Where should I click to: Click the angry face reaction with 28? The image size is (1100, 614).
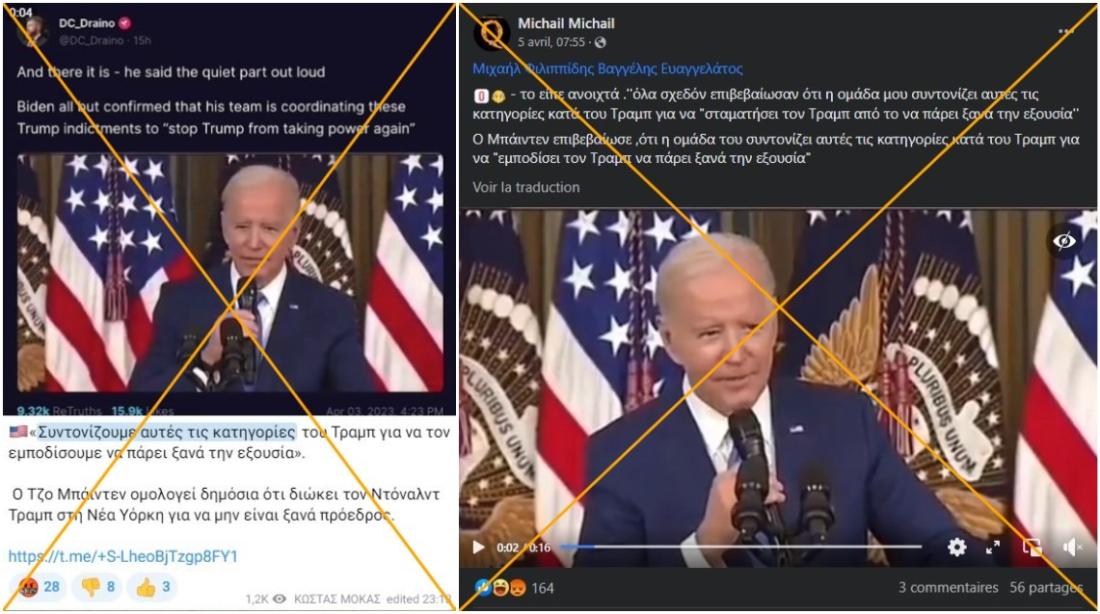click(39, 587)
